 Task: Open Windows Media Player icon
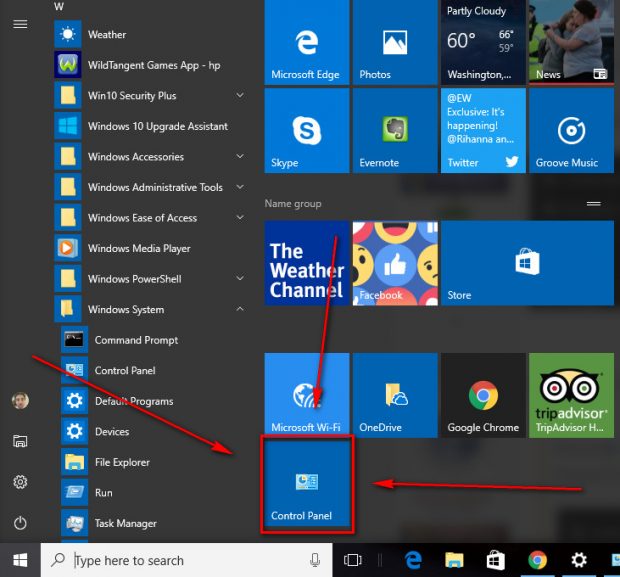point(68,248)
